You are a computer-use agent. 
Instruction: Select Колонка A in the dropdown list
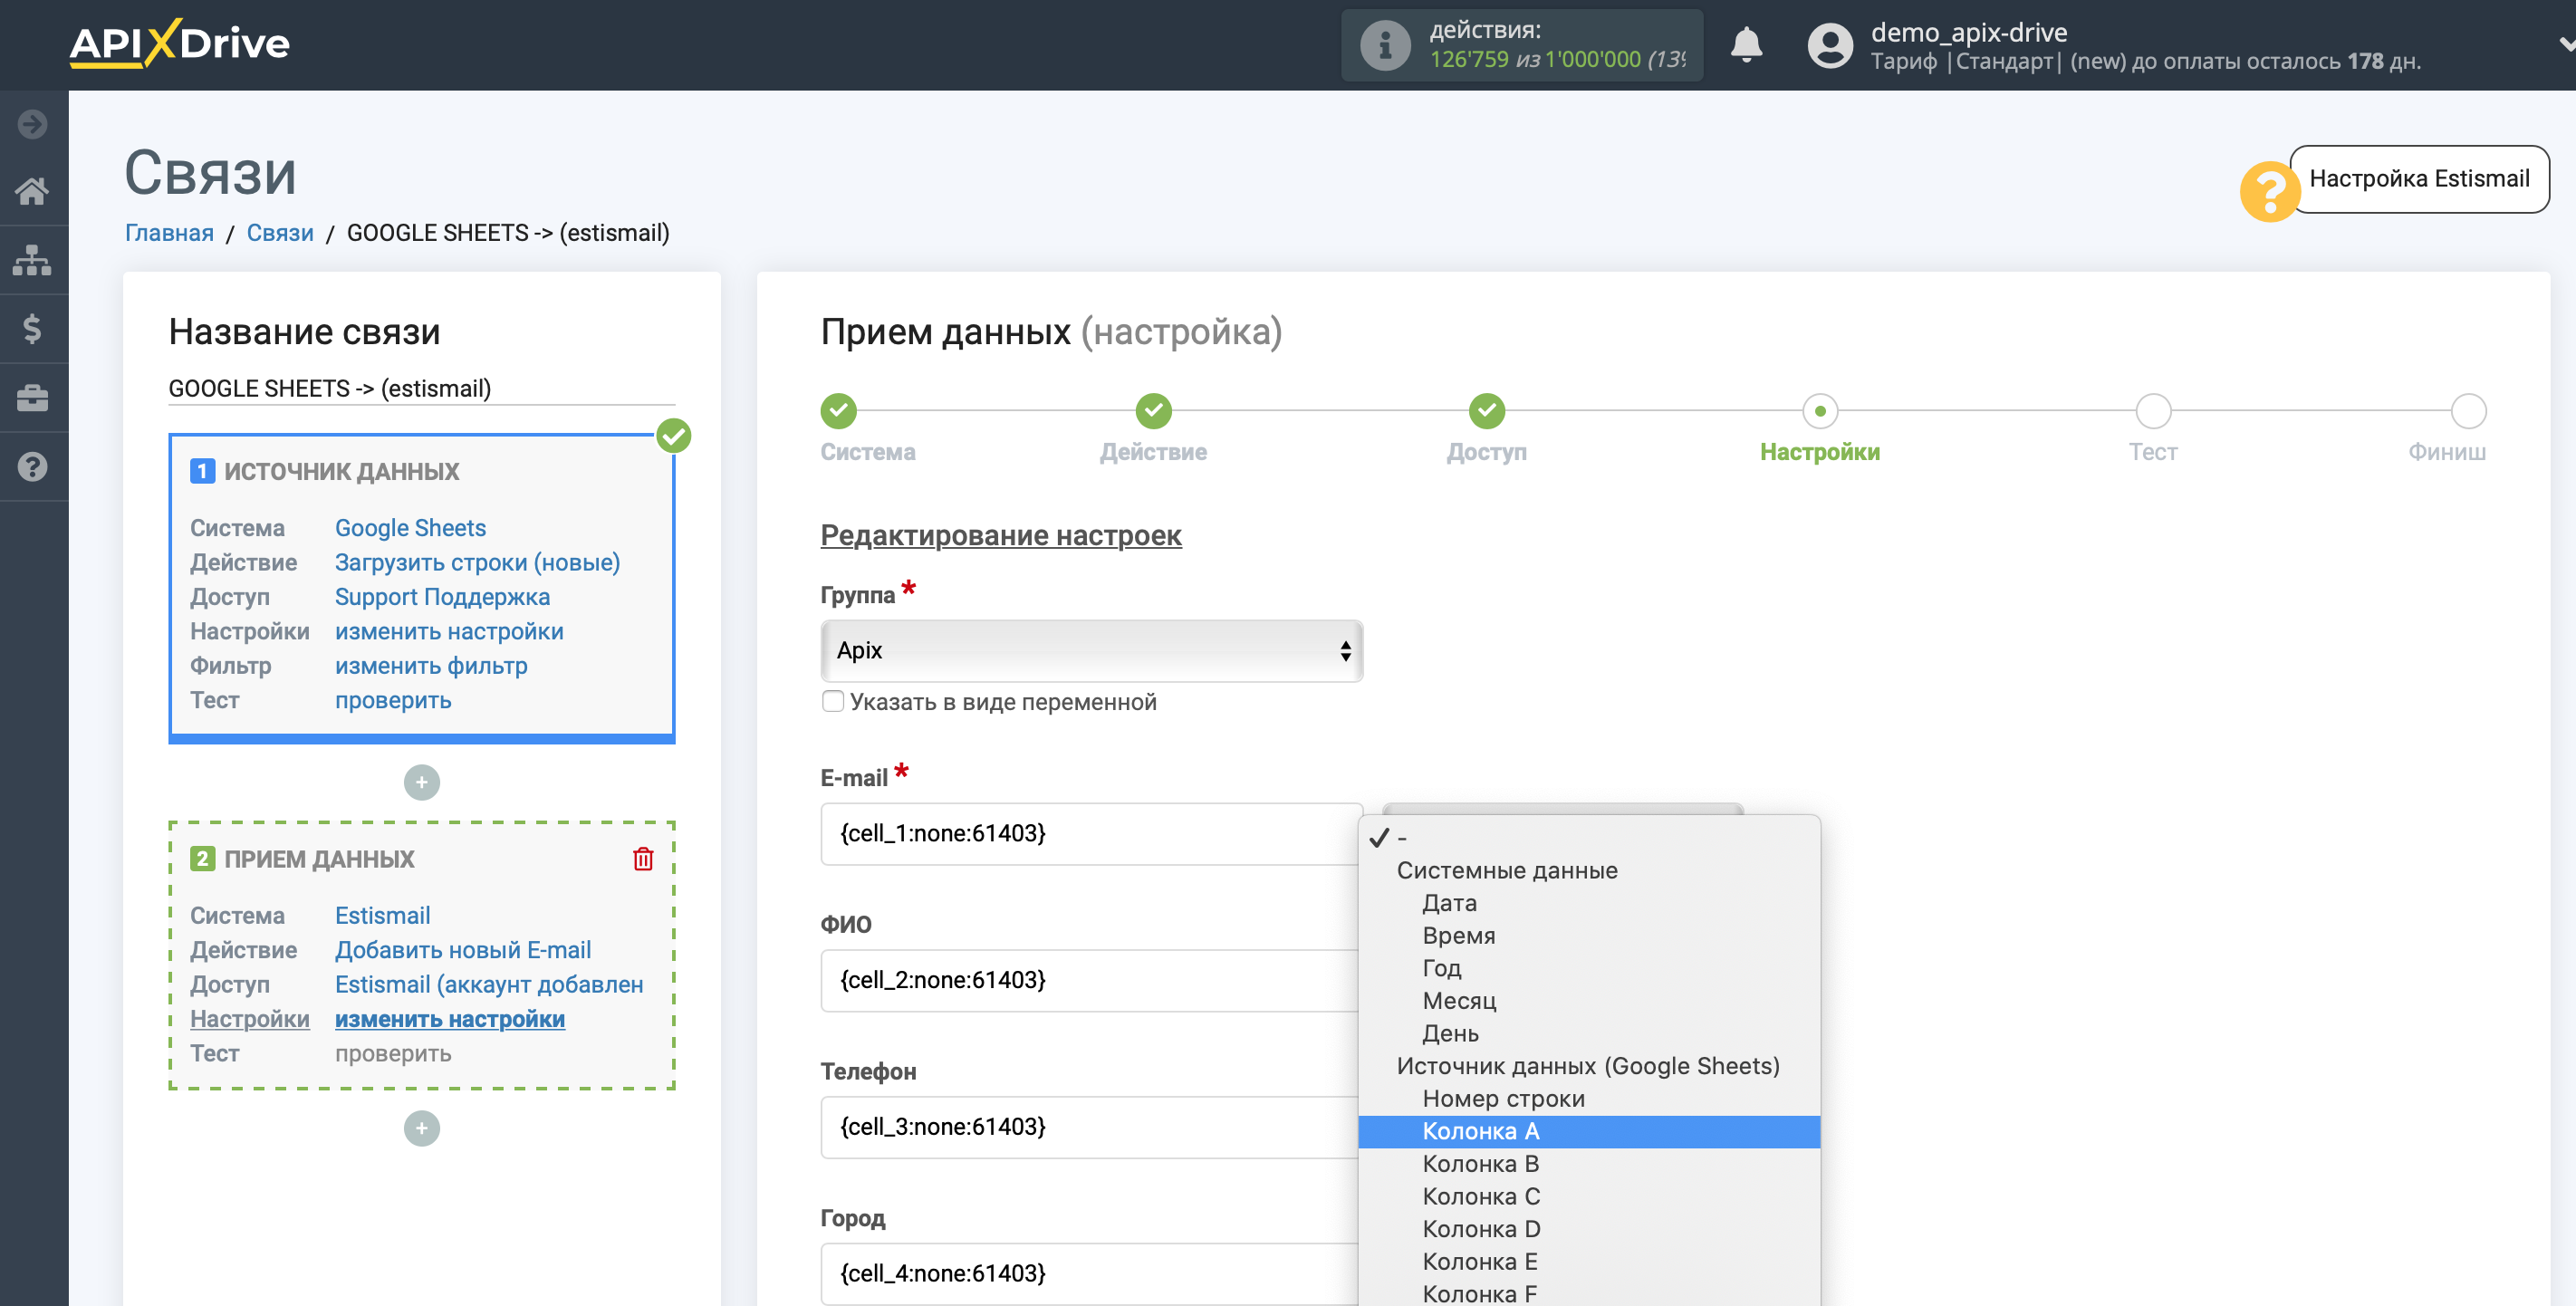pos(1589,1131)
